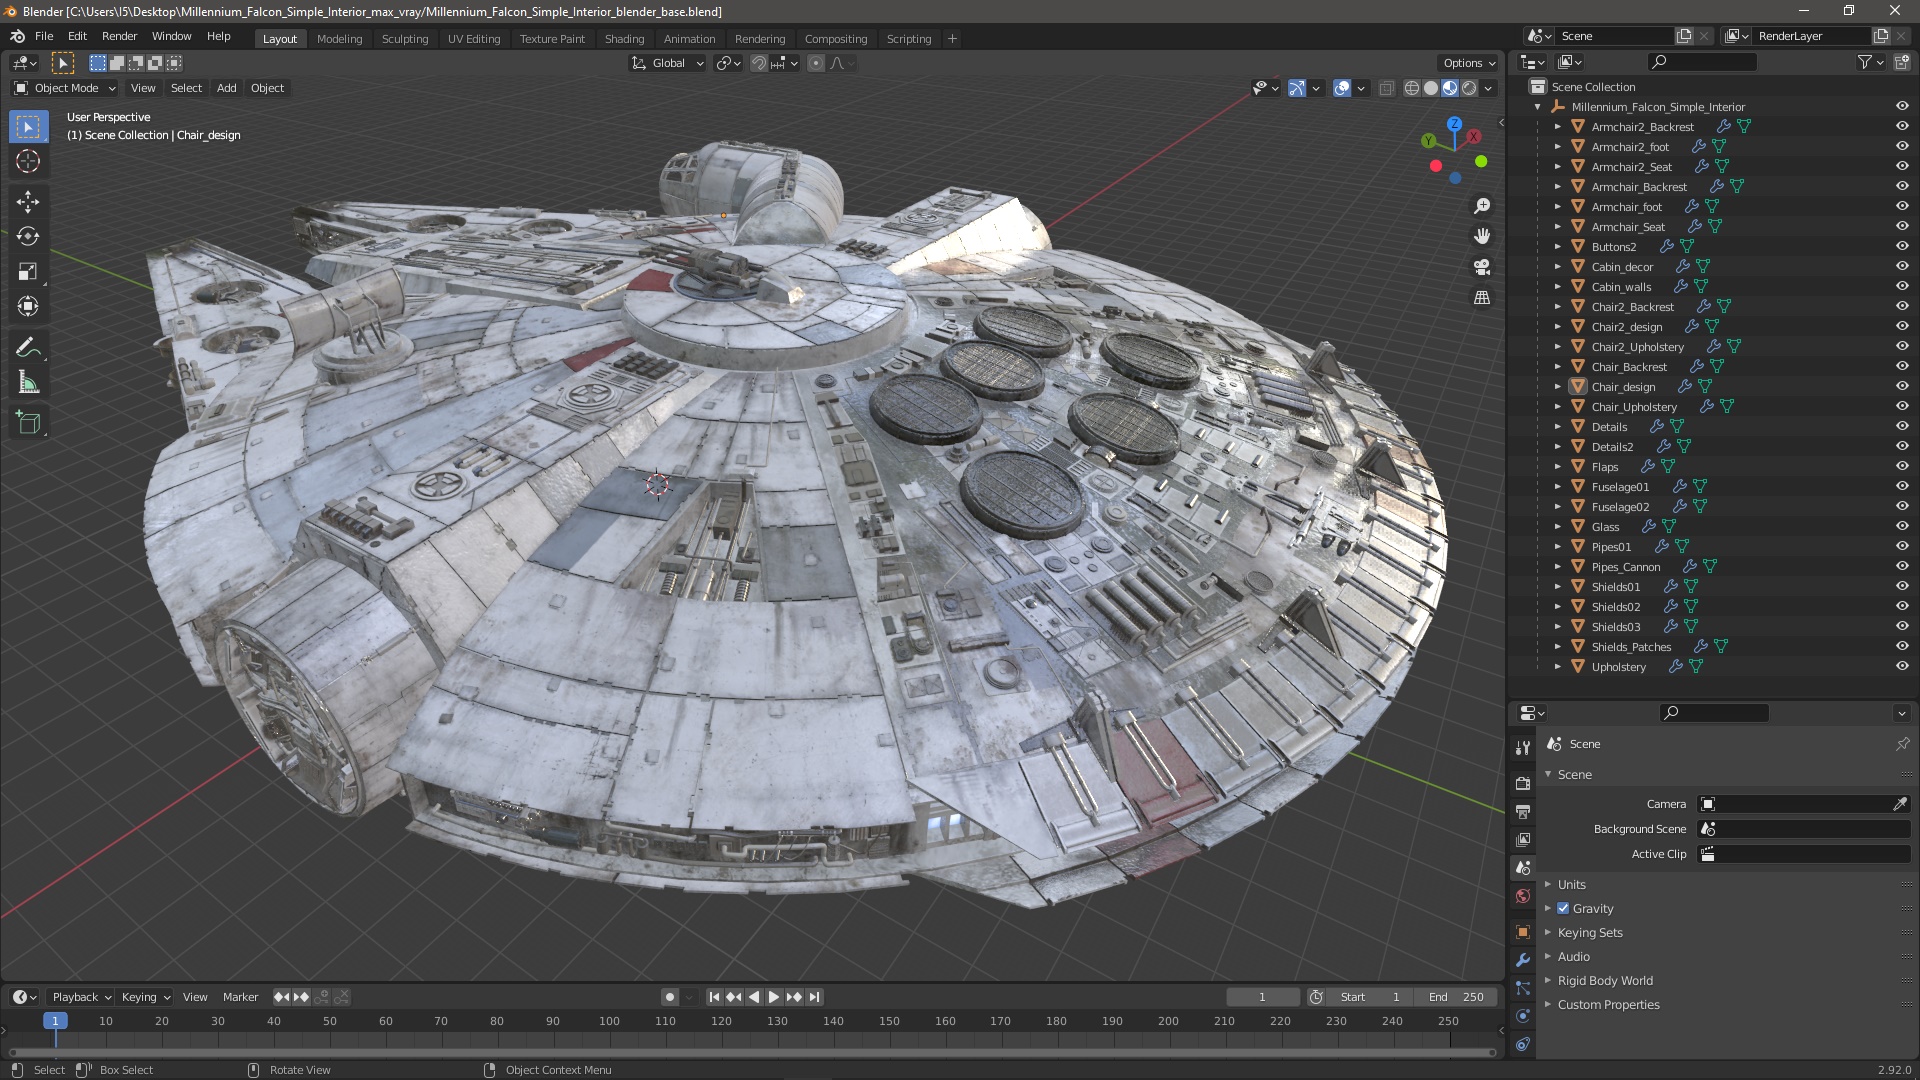Collapse the Millennium_Falcon_Simple_Interior collection

(x=1538, y=107)
